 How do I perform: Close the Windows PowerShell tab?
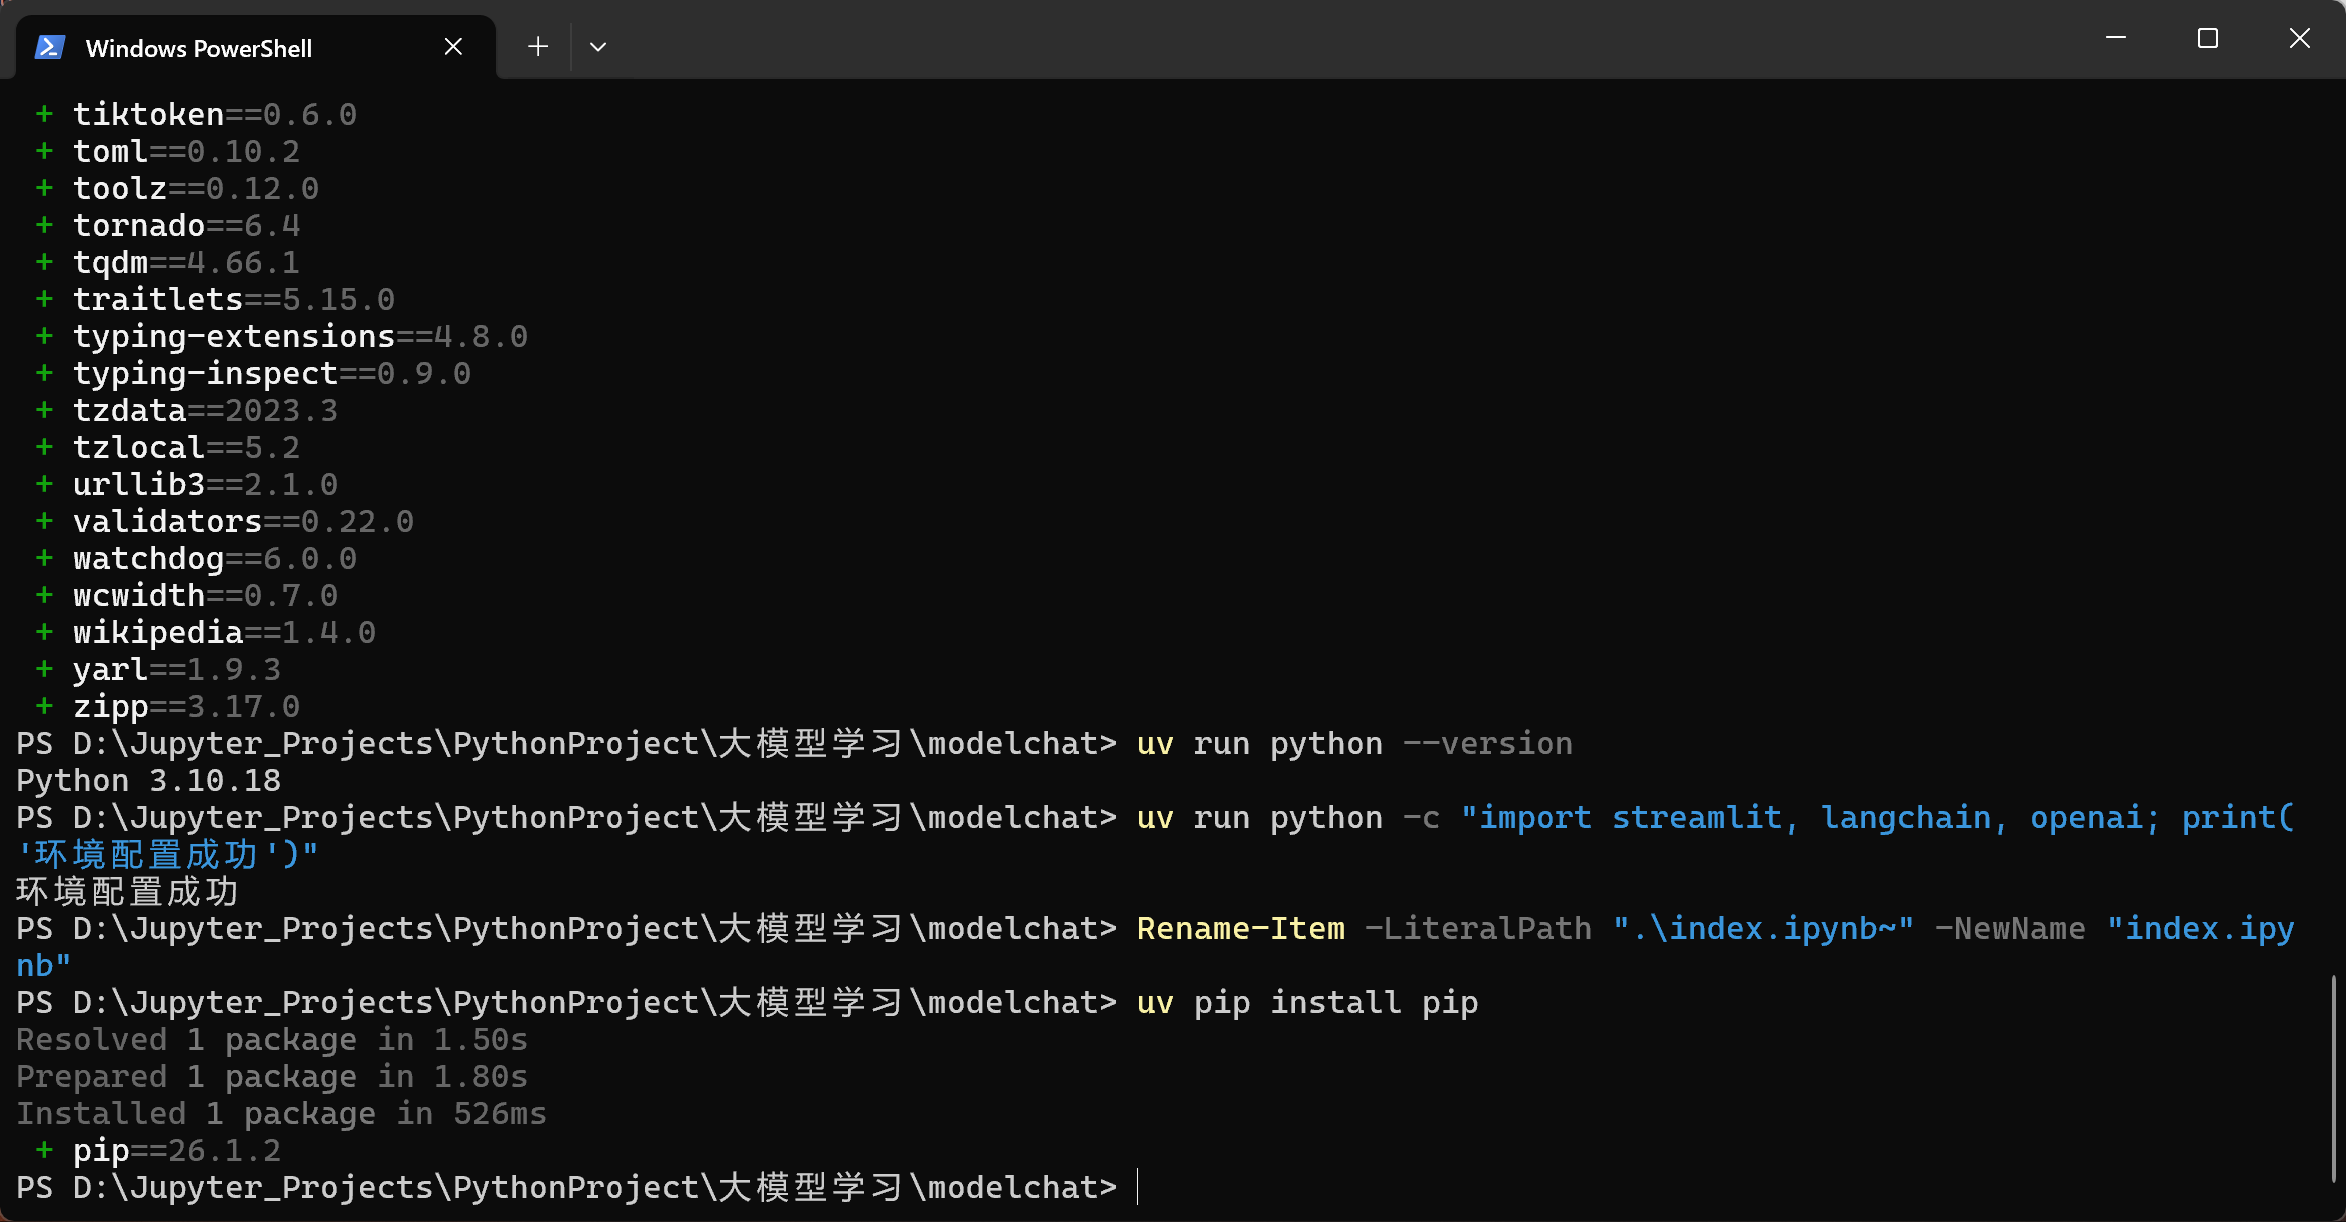(x=453, y=47)
